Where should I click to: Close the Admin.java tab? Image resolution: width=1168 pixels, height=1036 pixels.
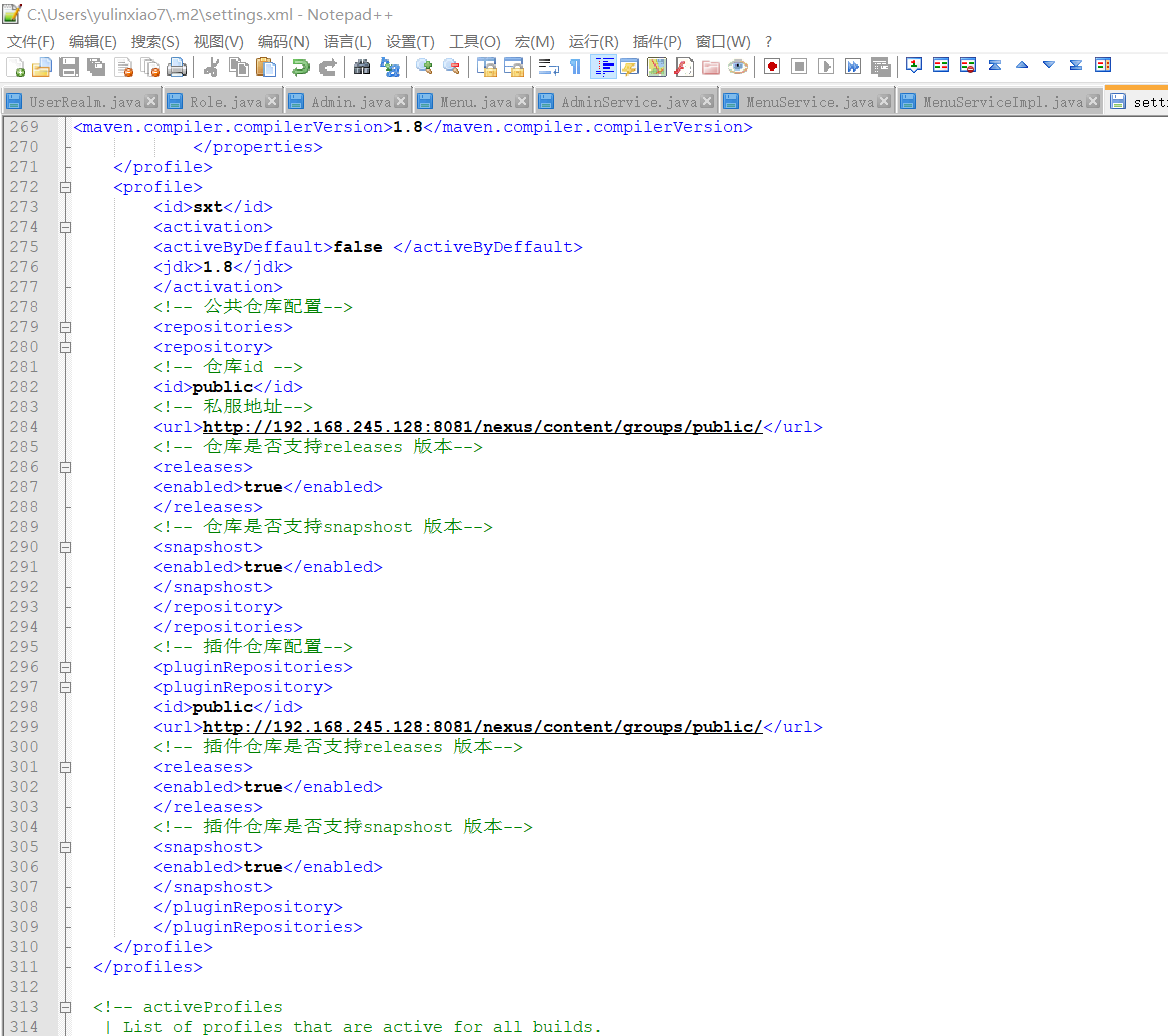[401, 101]
